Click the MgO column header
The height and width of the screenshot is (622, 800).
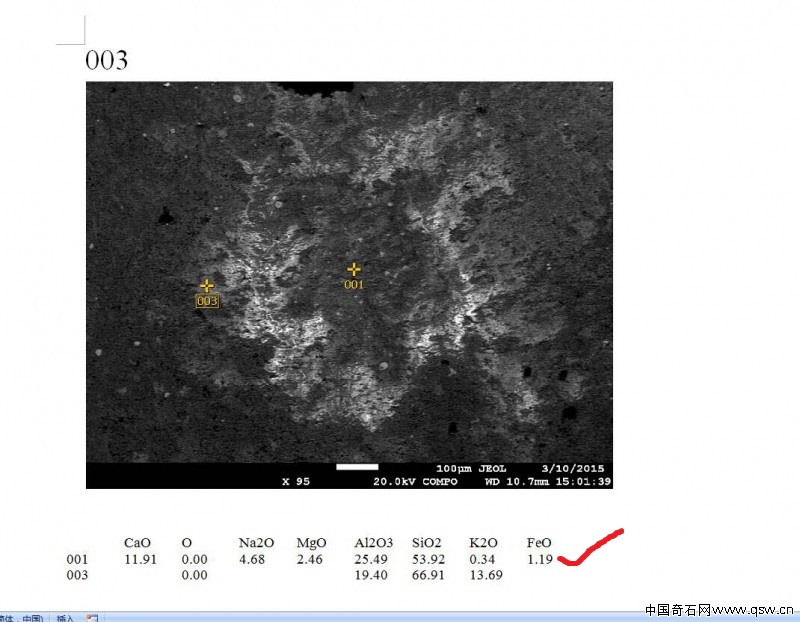tap(311, 542)
